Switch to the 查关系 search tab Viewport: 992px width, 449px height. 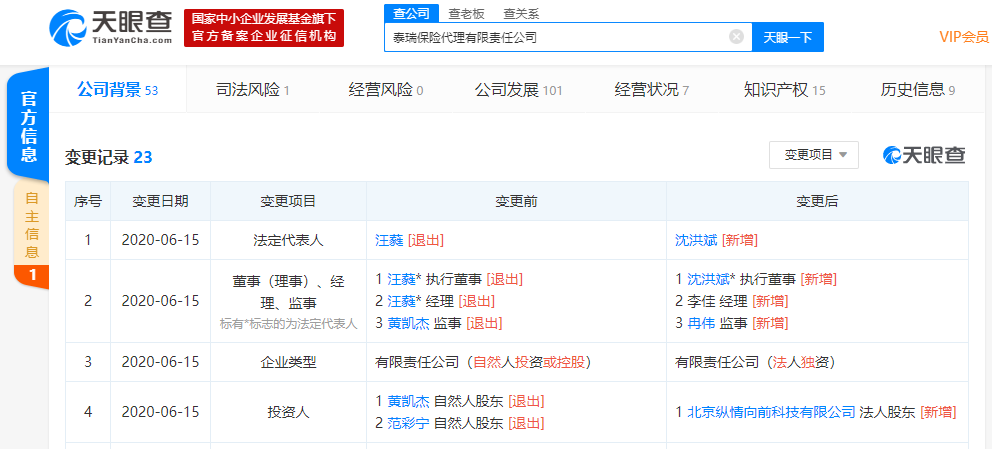pos(521,13)
